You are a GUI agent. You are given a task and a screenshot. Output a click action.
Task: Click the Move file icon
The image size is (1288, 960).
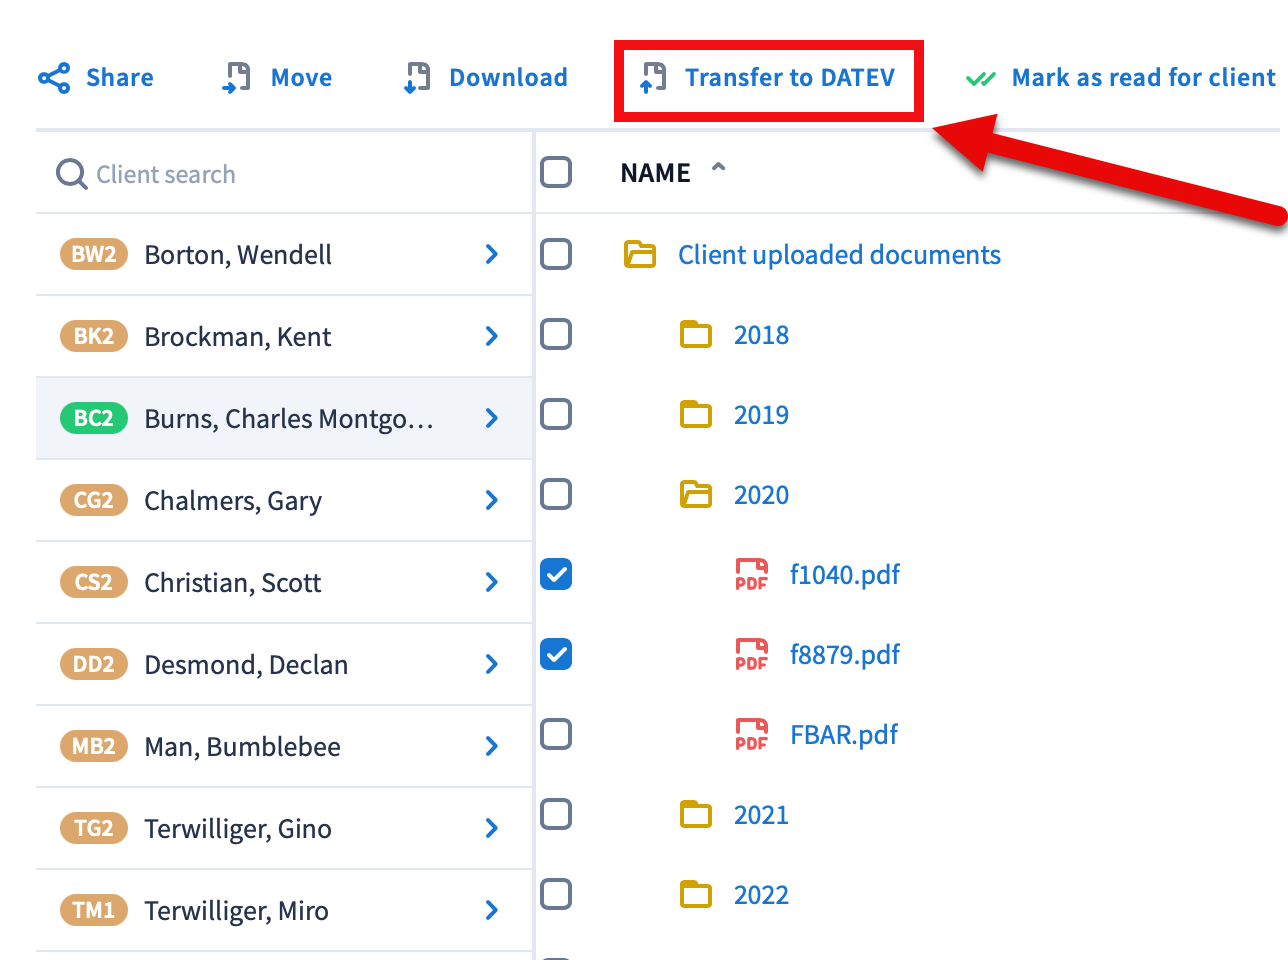point(237,78)
